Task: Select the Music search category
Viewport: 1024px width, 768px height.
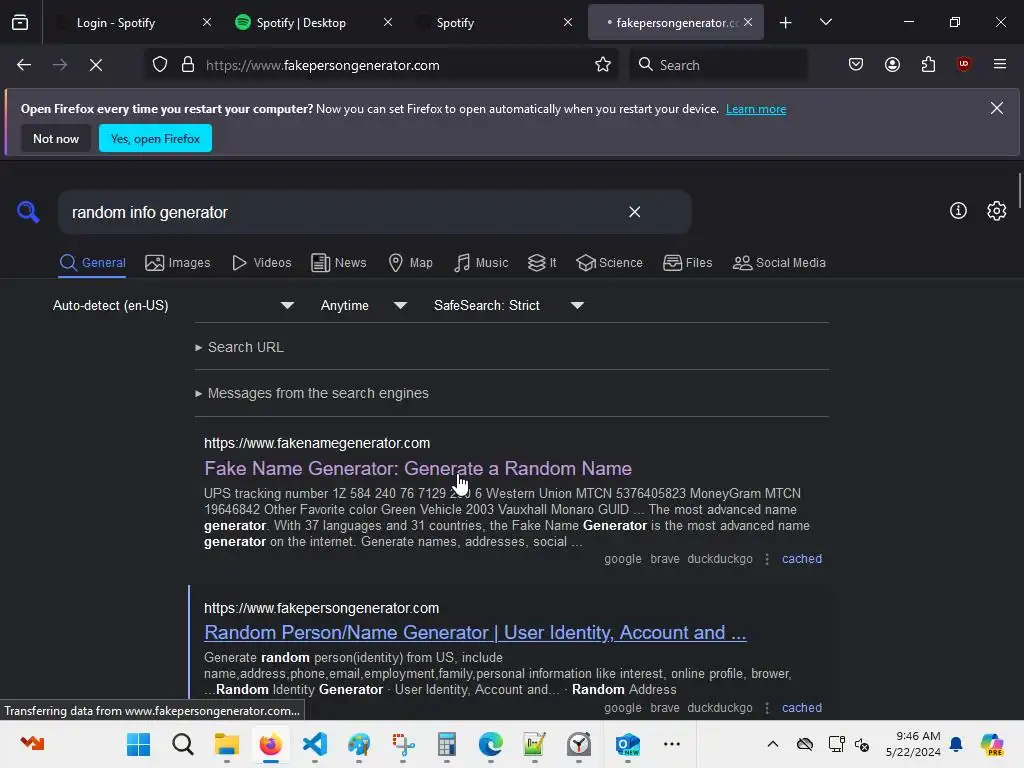Action: click(481, 263)
